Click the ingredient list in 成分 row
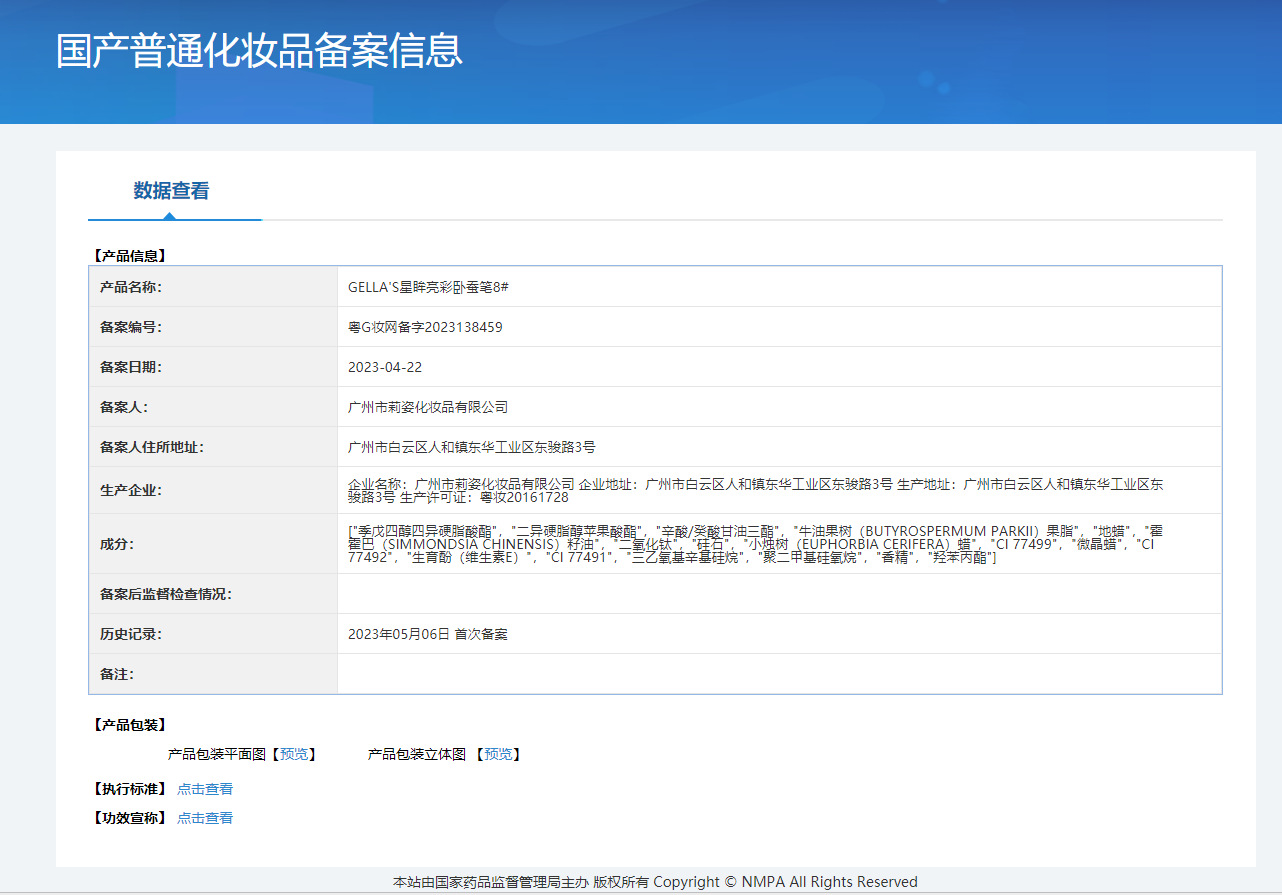The image size is (1282, 895). [x=755, y=544]
